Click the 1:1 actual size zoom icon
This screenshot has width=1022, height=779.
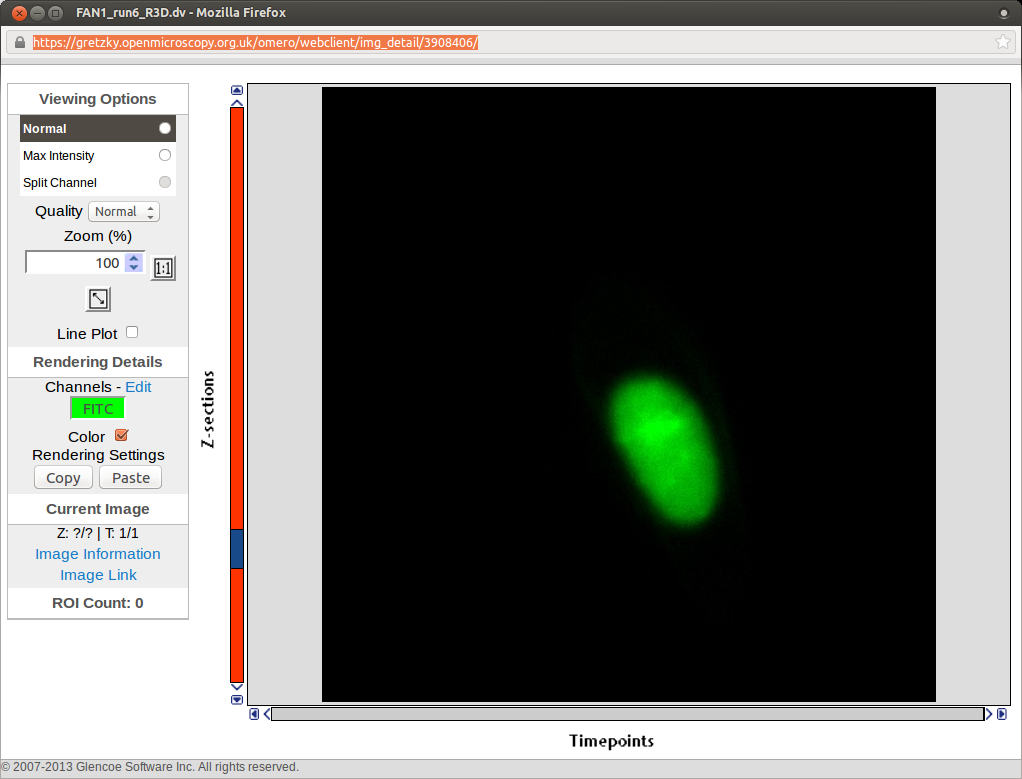pyautogui.click(x=163, y=268)
